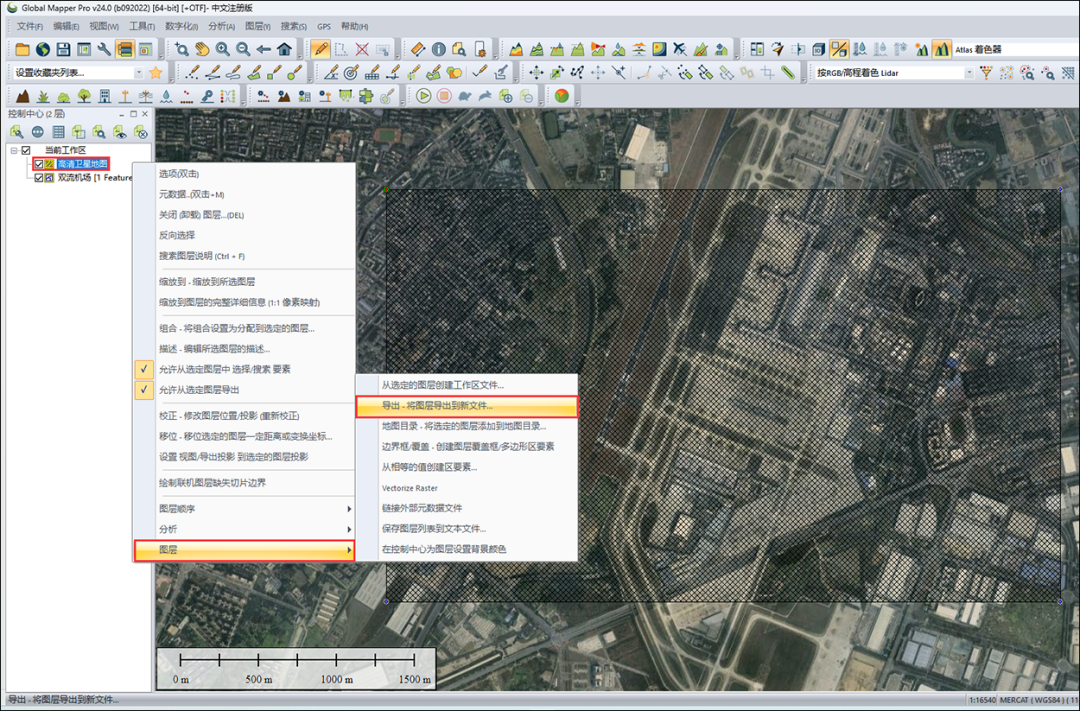
Task: Click the tree feature icon
Action: pyautogui.click(x=84, y=96)
